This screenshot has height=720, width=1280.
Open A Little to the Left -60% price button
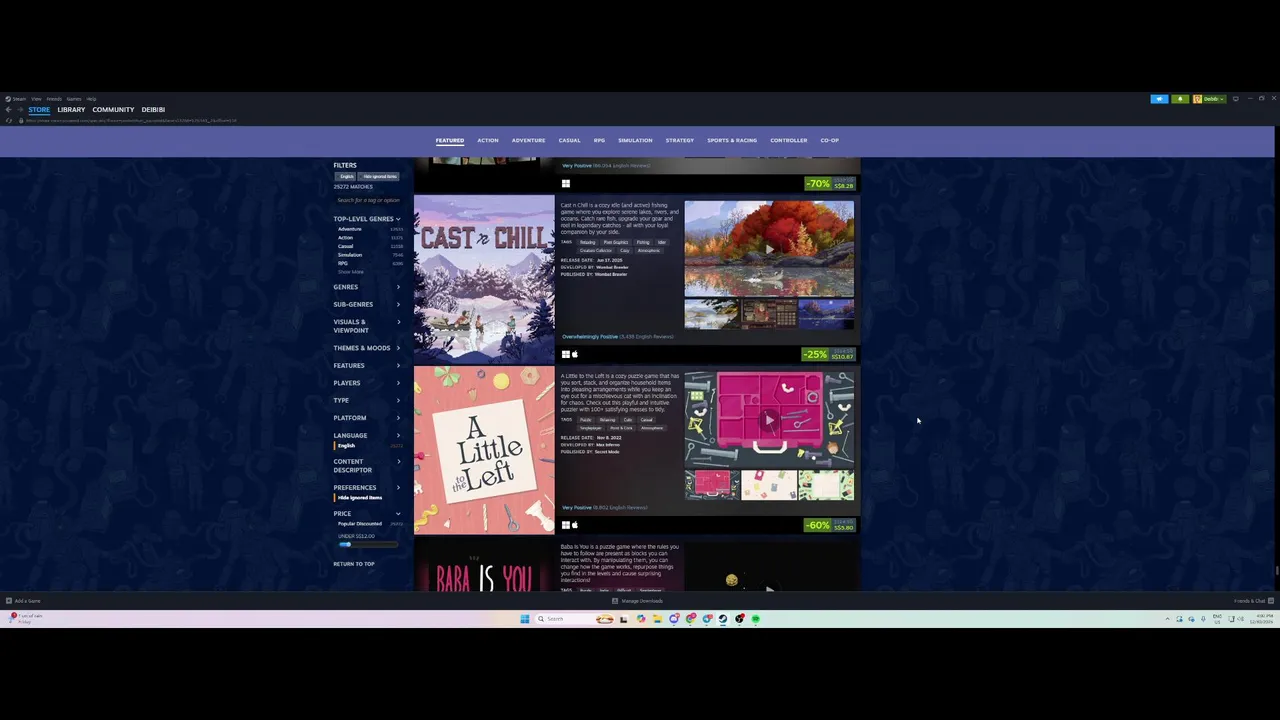[x=831, y=525]
